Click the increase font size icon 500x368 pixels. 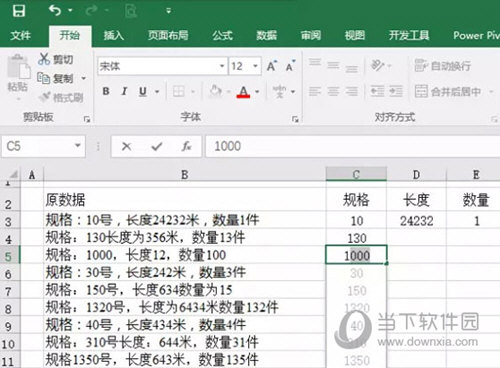pyautogui.click(x=272, y=66)
